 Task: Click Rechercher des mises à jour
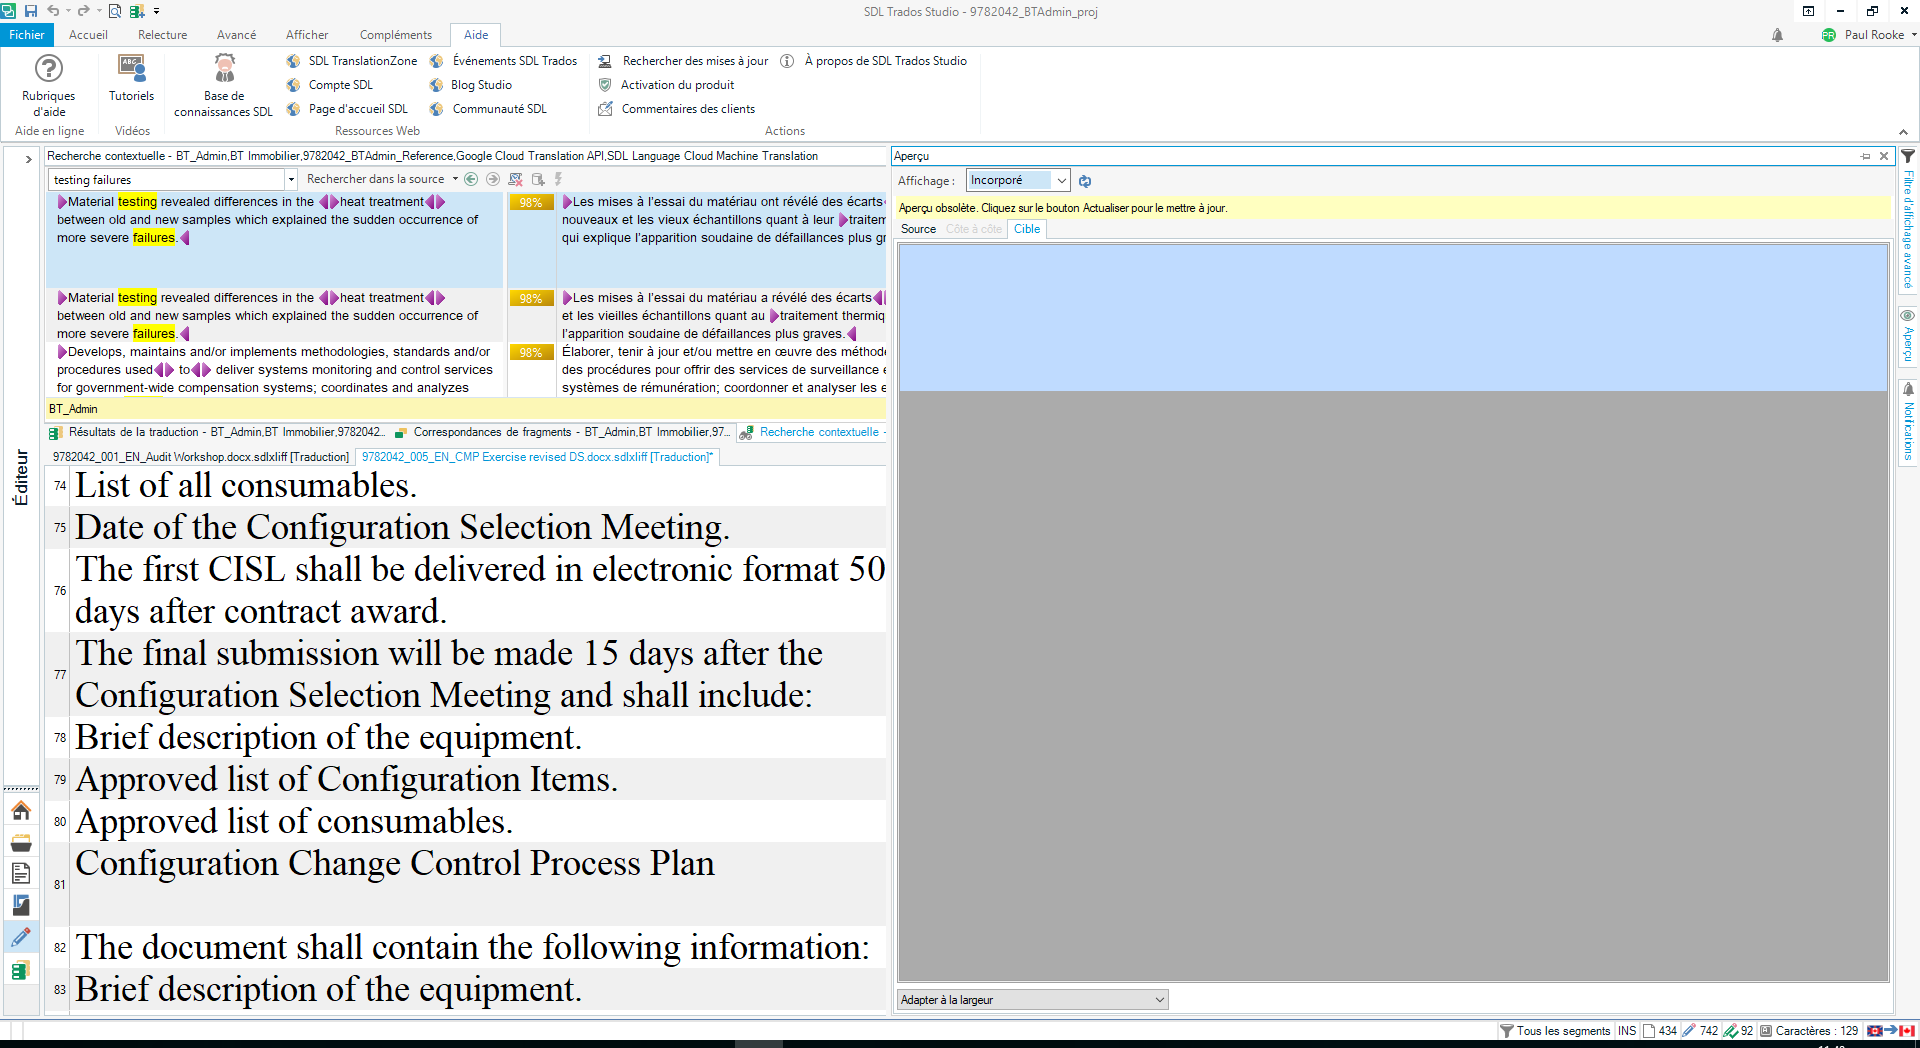coord(684,61)
